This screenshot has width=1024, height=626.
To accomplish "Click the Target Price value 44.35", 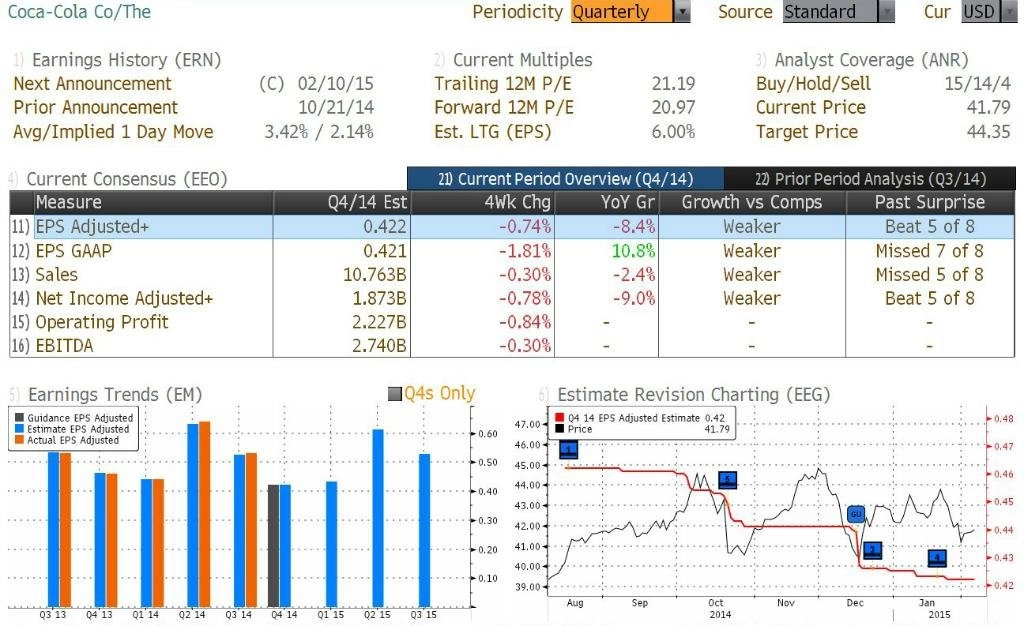I will click(x=989, y=132).
